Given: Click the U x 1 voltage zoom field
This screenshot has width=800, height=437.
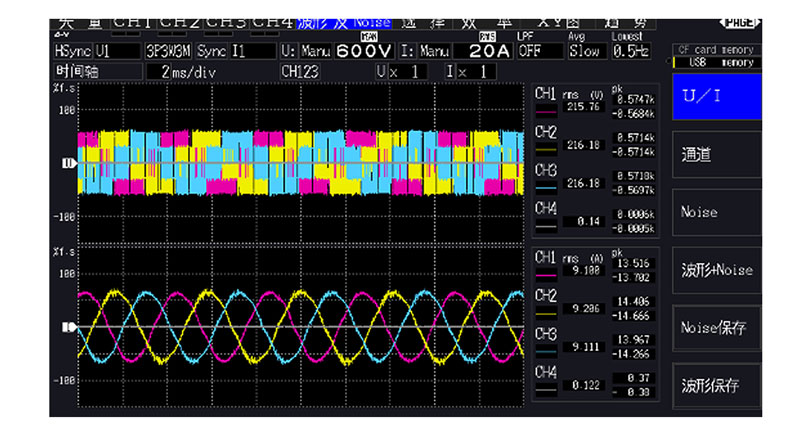Looking at the screenshot, I should tap(402, 72).
